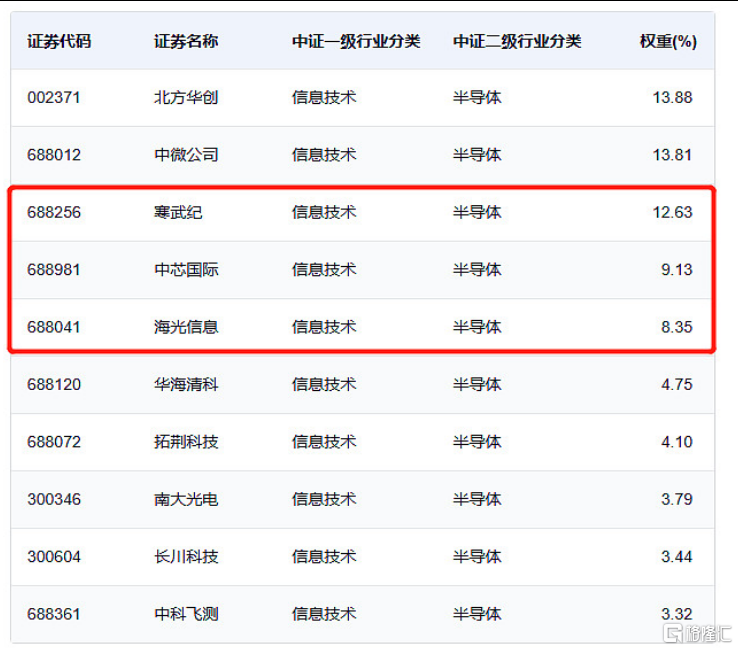Click 信息技术 in the 海光信息 row
738x650 pixels.
tap(324, 327)
